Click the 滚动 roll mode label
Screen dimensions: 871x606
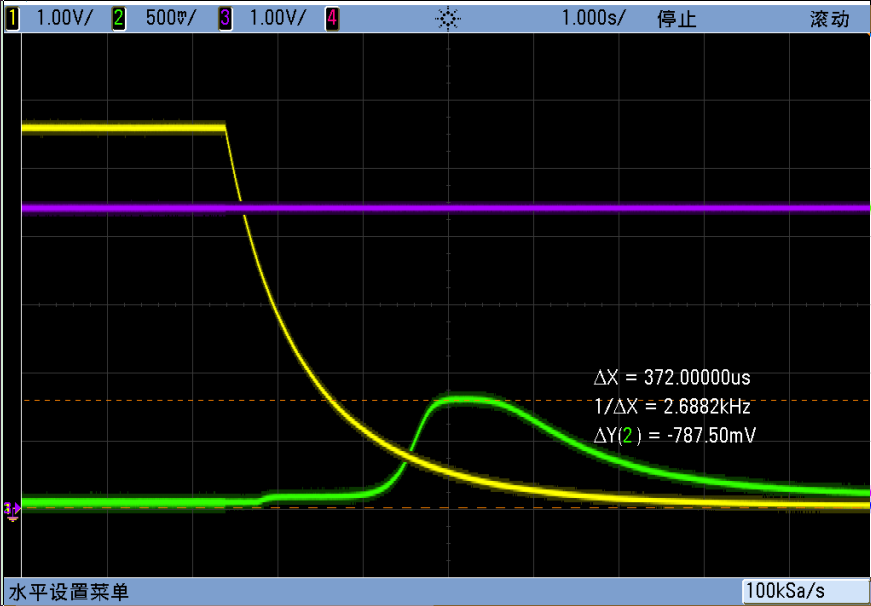pyautogui.click(x=830, y=19)
